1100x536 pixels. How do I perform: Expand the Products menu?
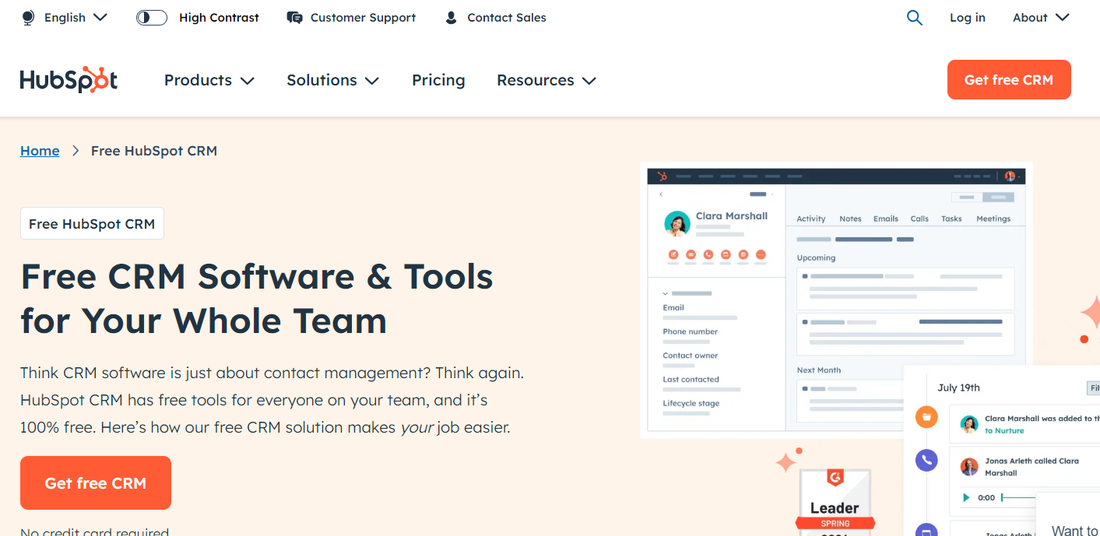pyautogui.click(x=209, y=80)
